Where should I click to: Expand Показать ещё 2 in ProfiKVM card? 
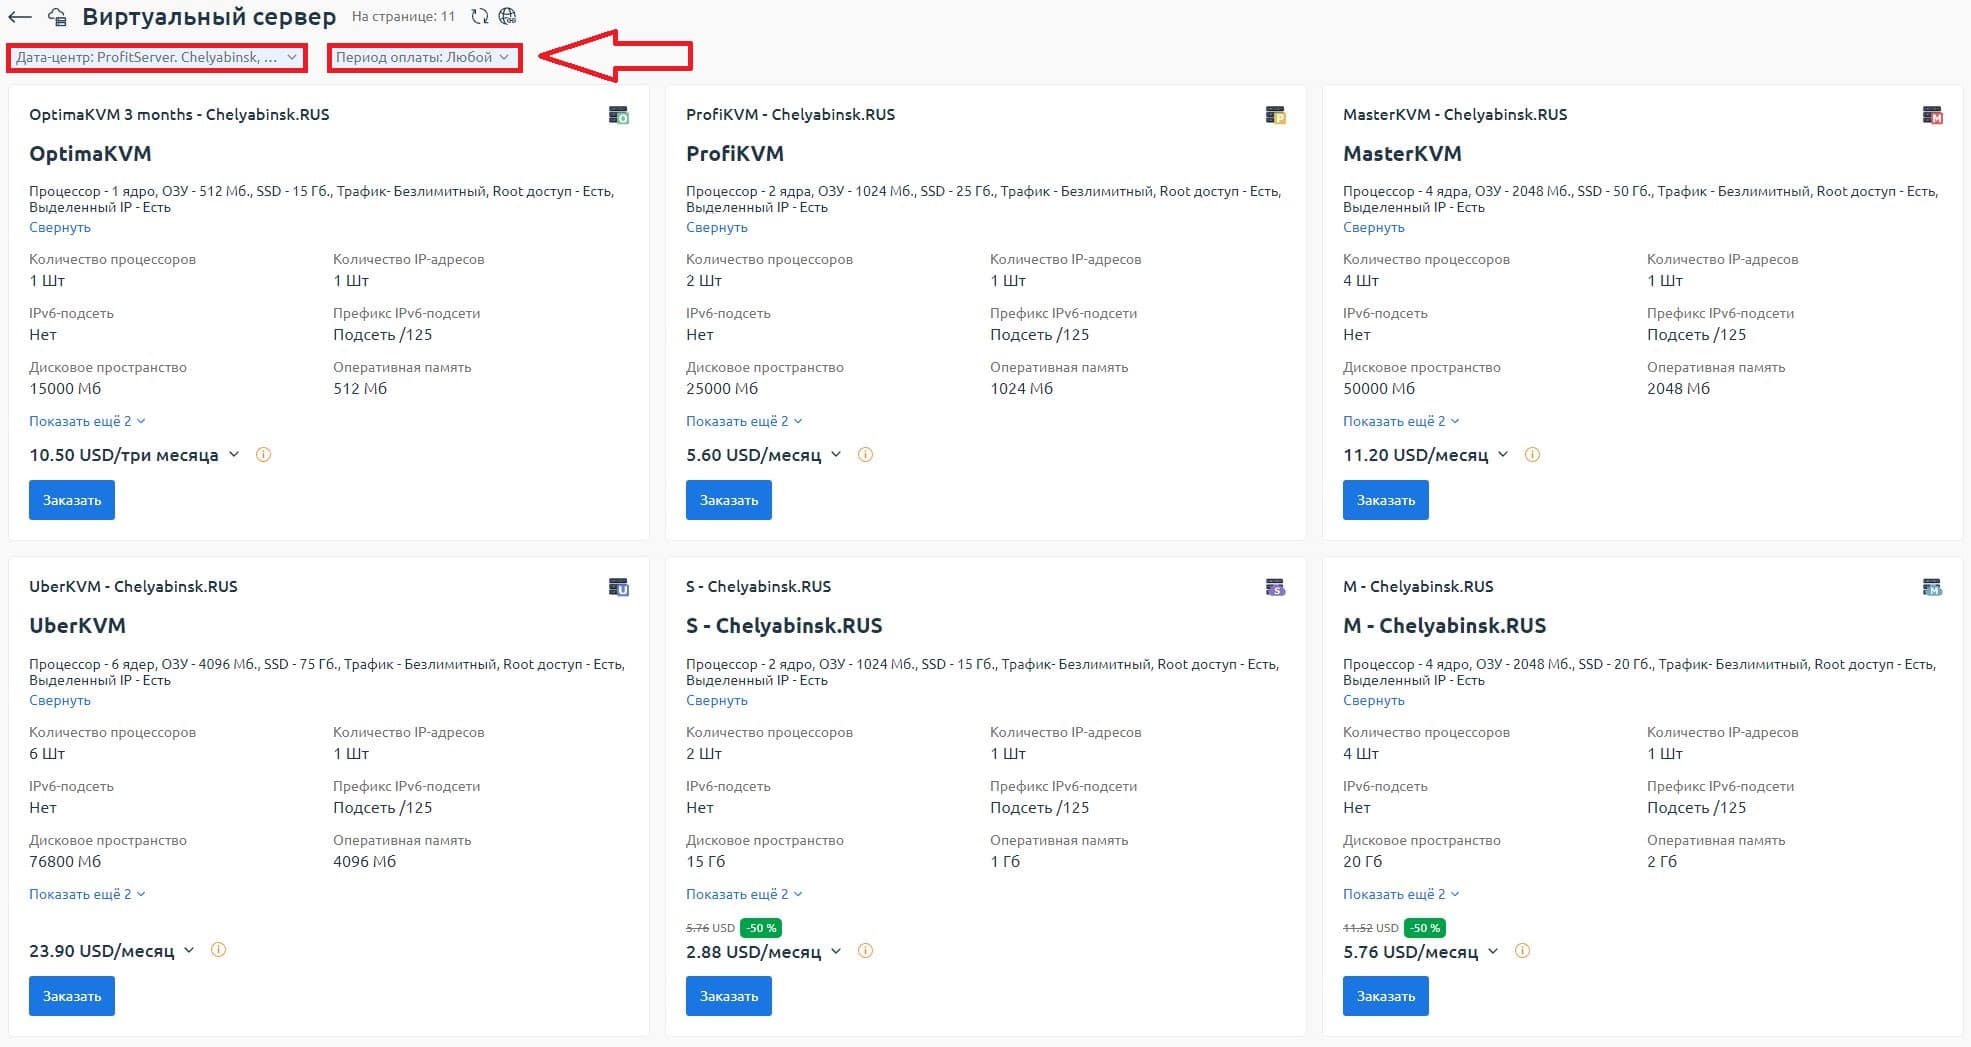tap(744, 421)
